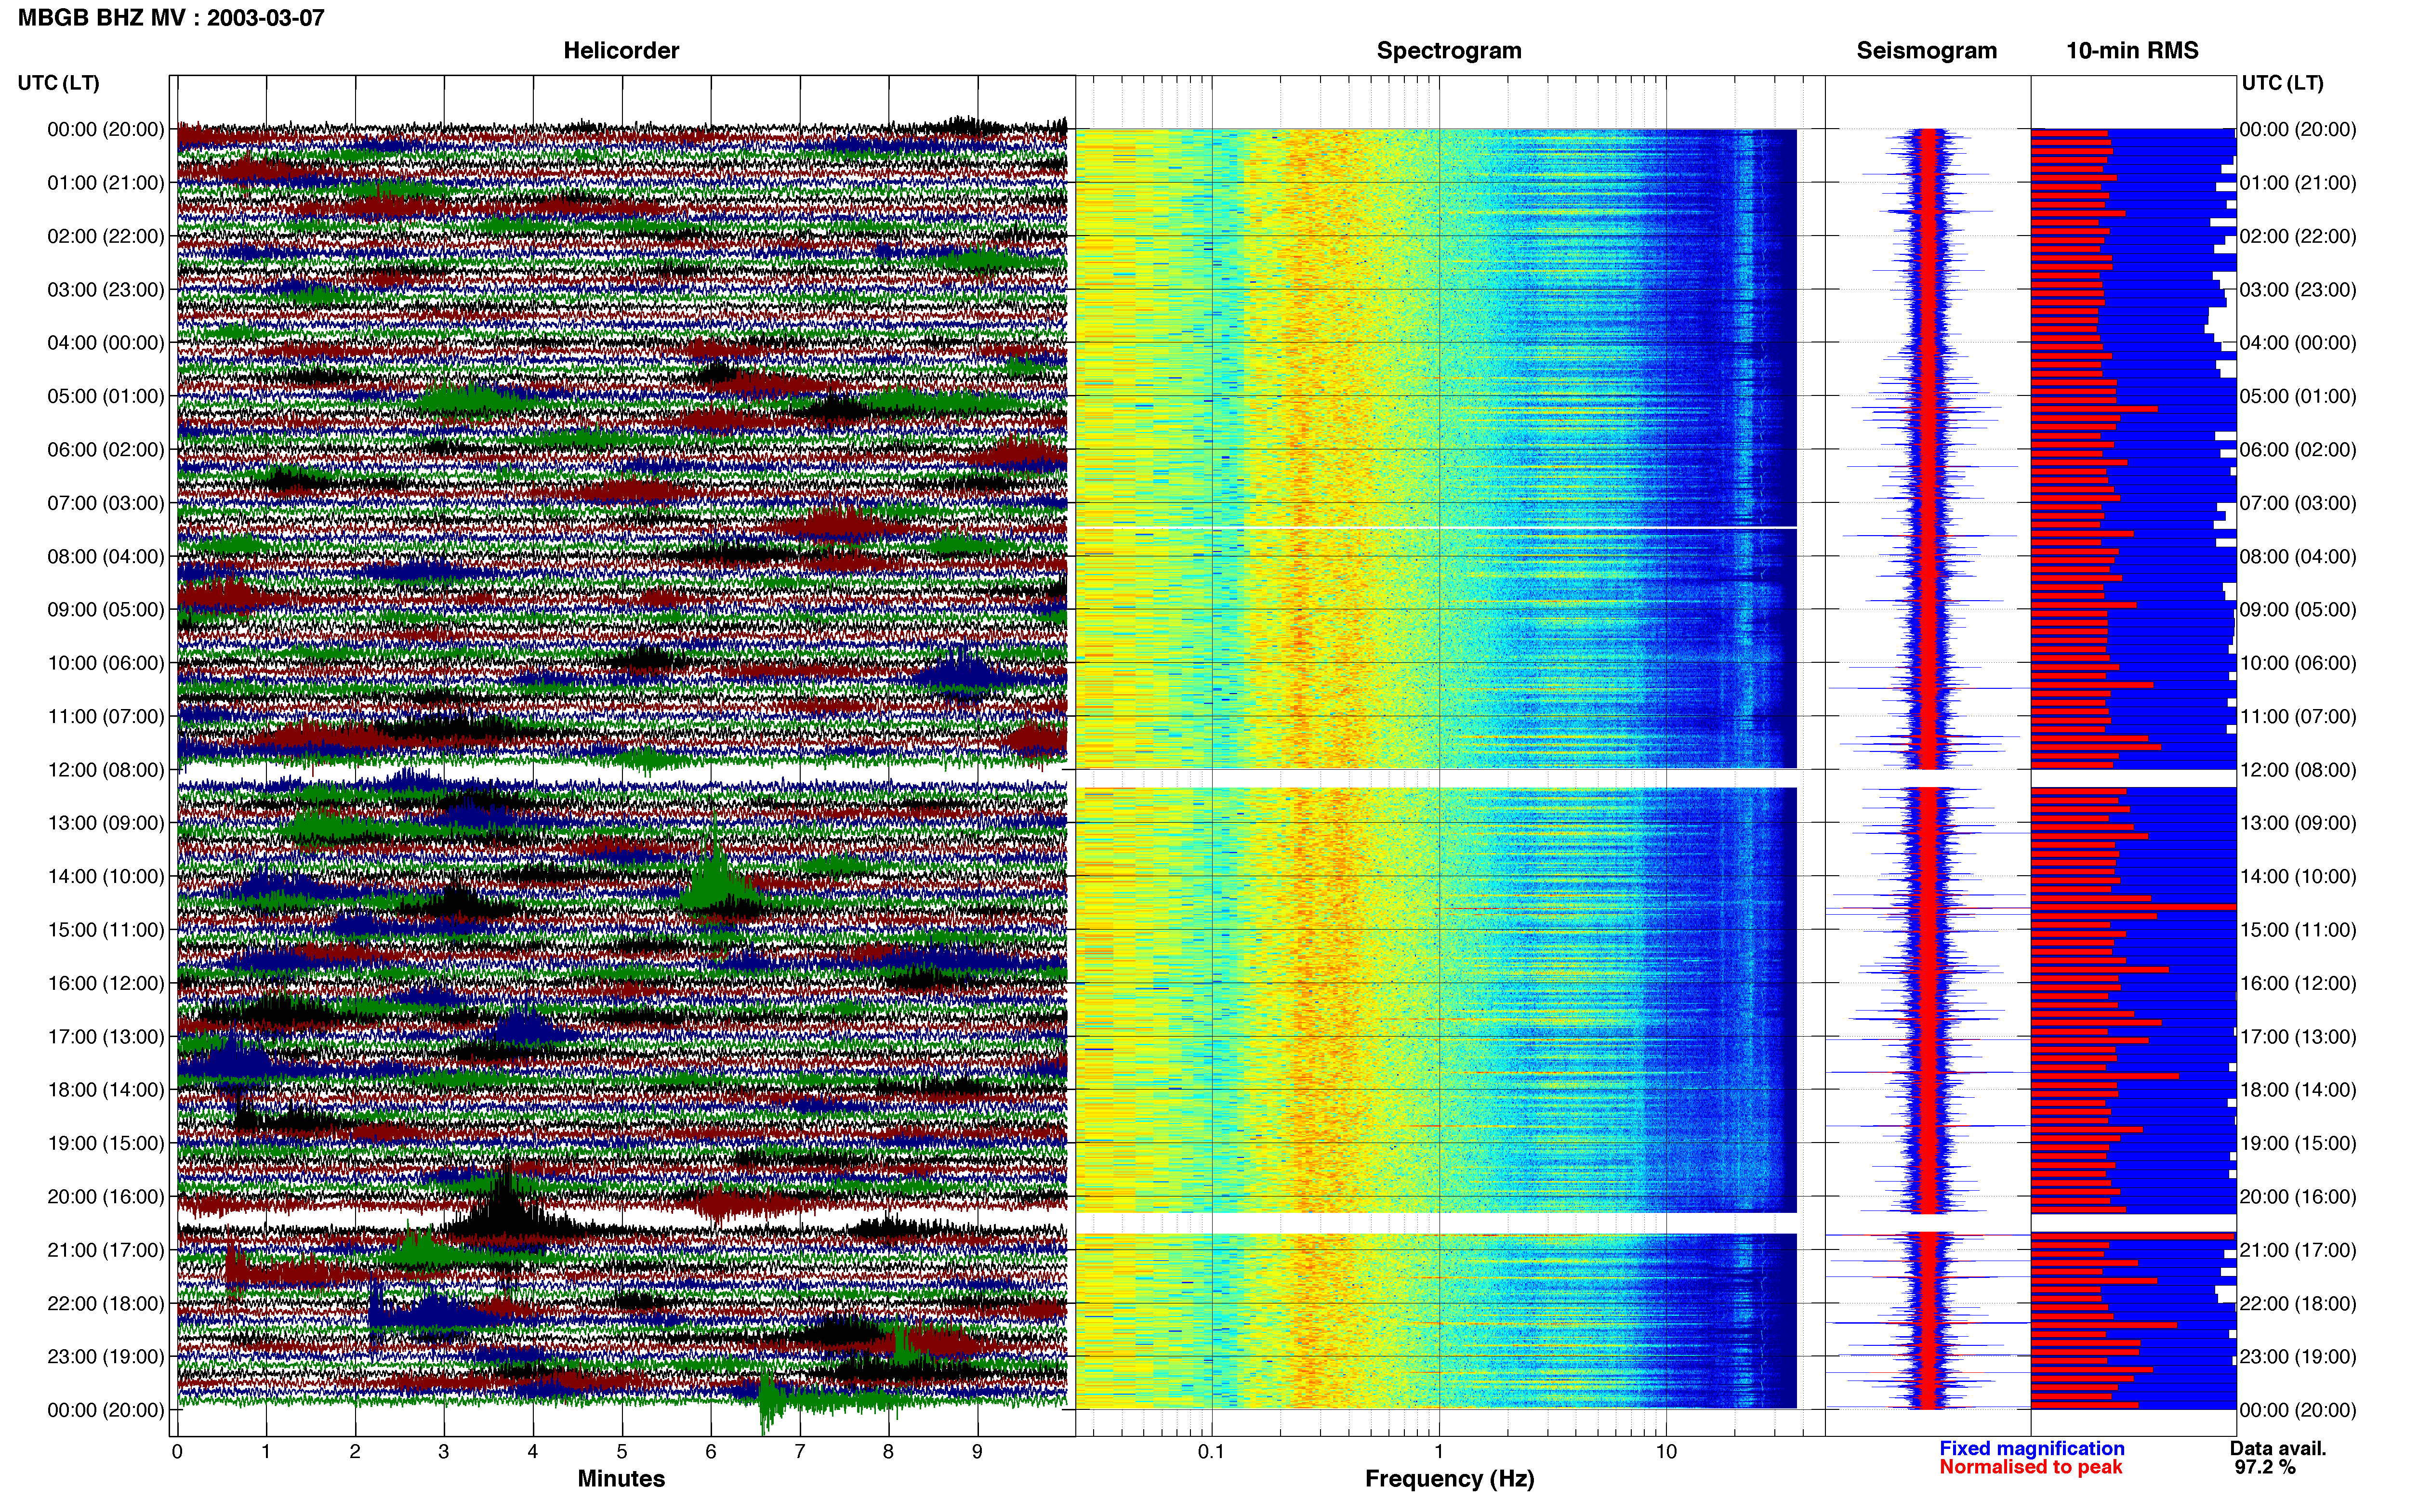Click the left '04:00 (00:00)' time label
This screenshot has width=2418, height=1512.
(x=106, y=343)
